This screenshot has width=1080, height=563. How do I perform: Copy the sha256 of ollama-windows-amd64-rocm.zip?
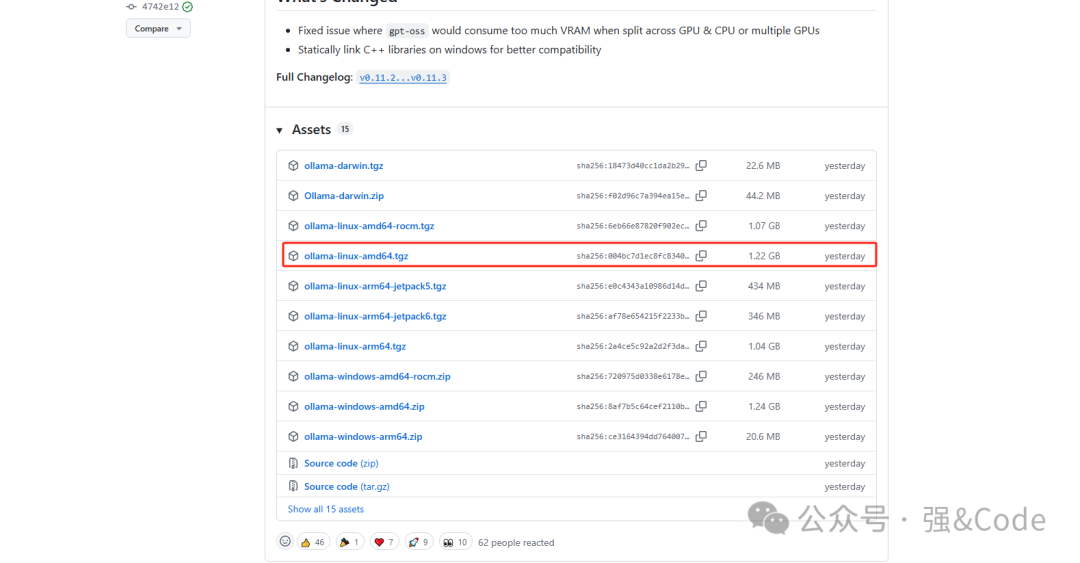pyautogui.click(x=701, y=376)
